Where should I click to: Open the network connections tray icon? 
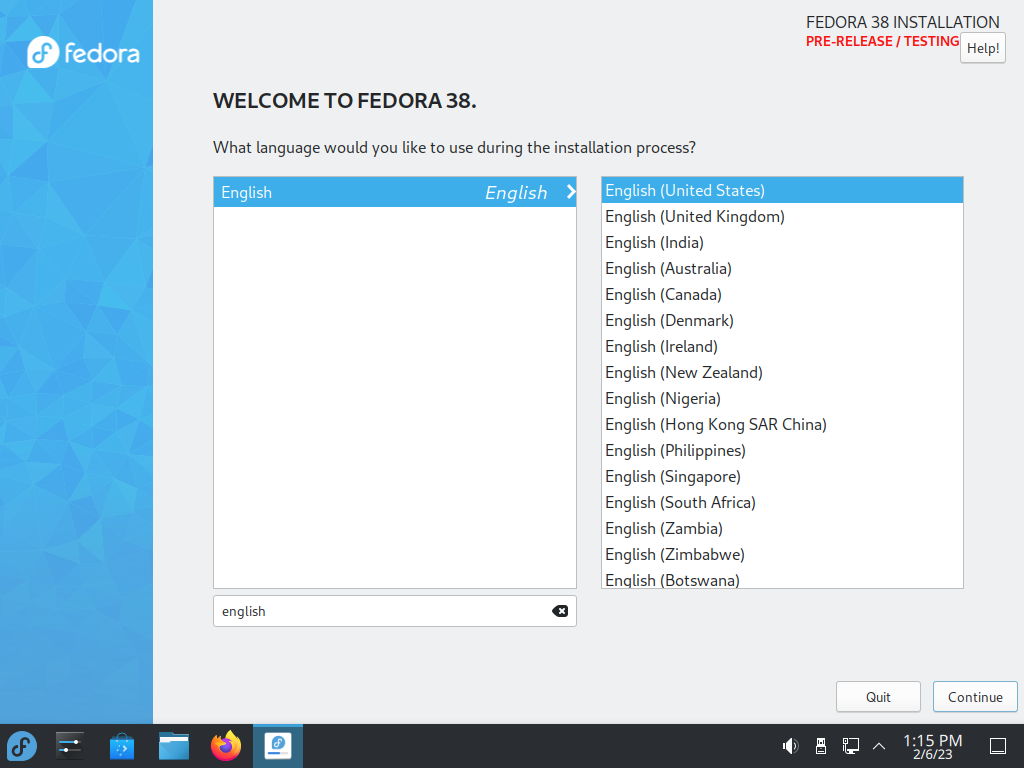tap(850, 746)
